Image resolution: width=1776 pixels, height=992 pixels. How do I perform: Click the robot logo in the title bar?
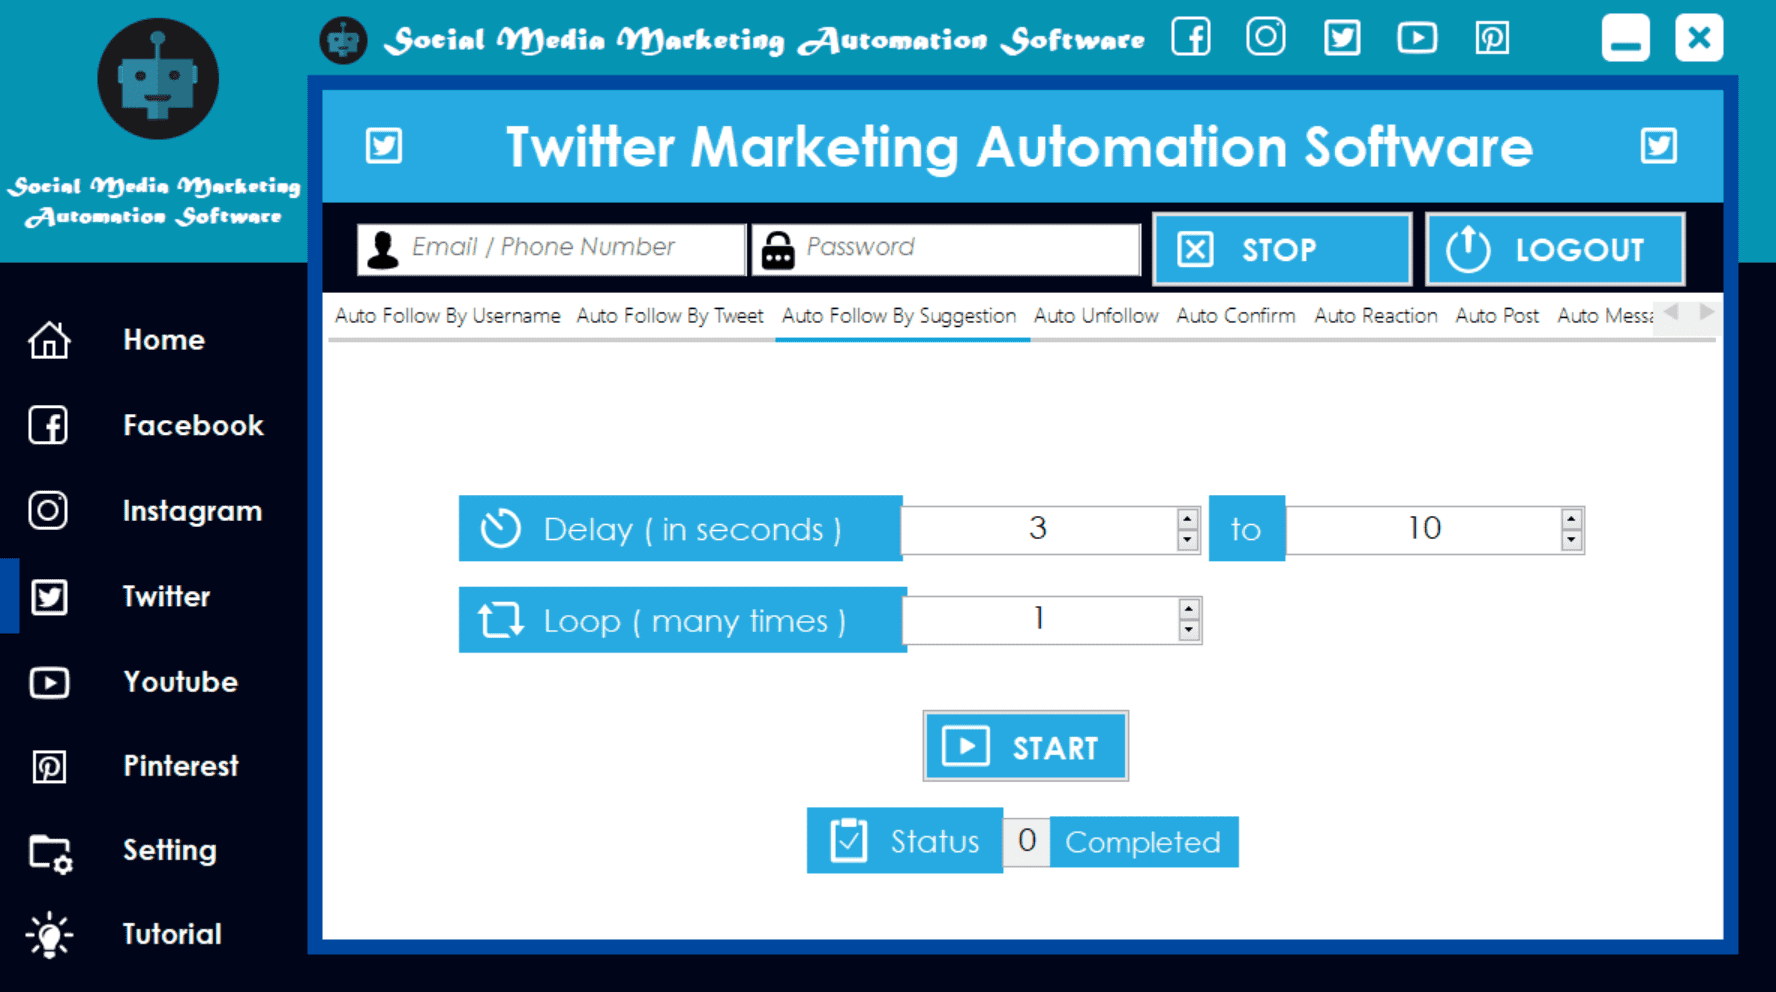[x=343, y=41]
